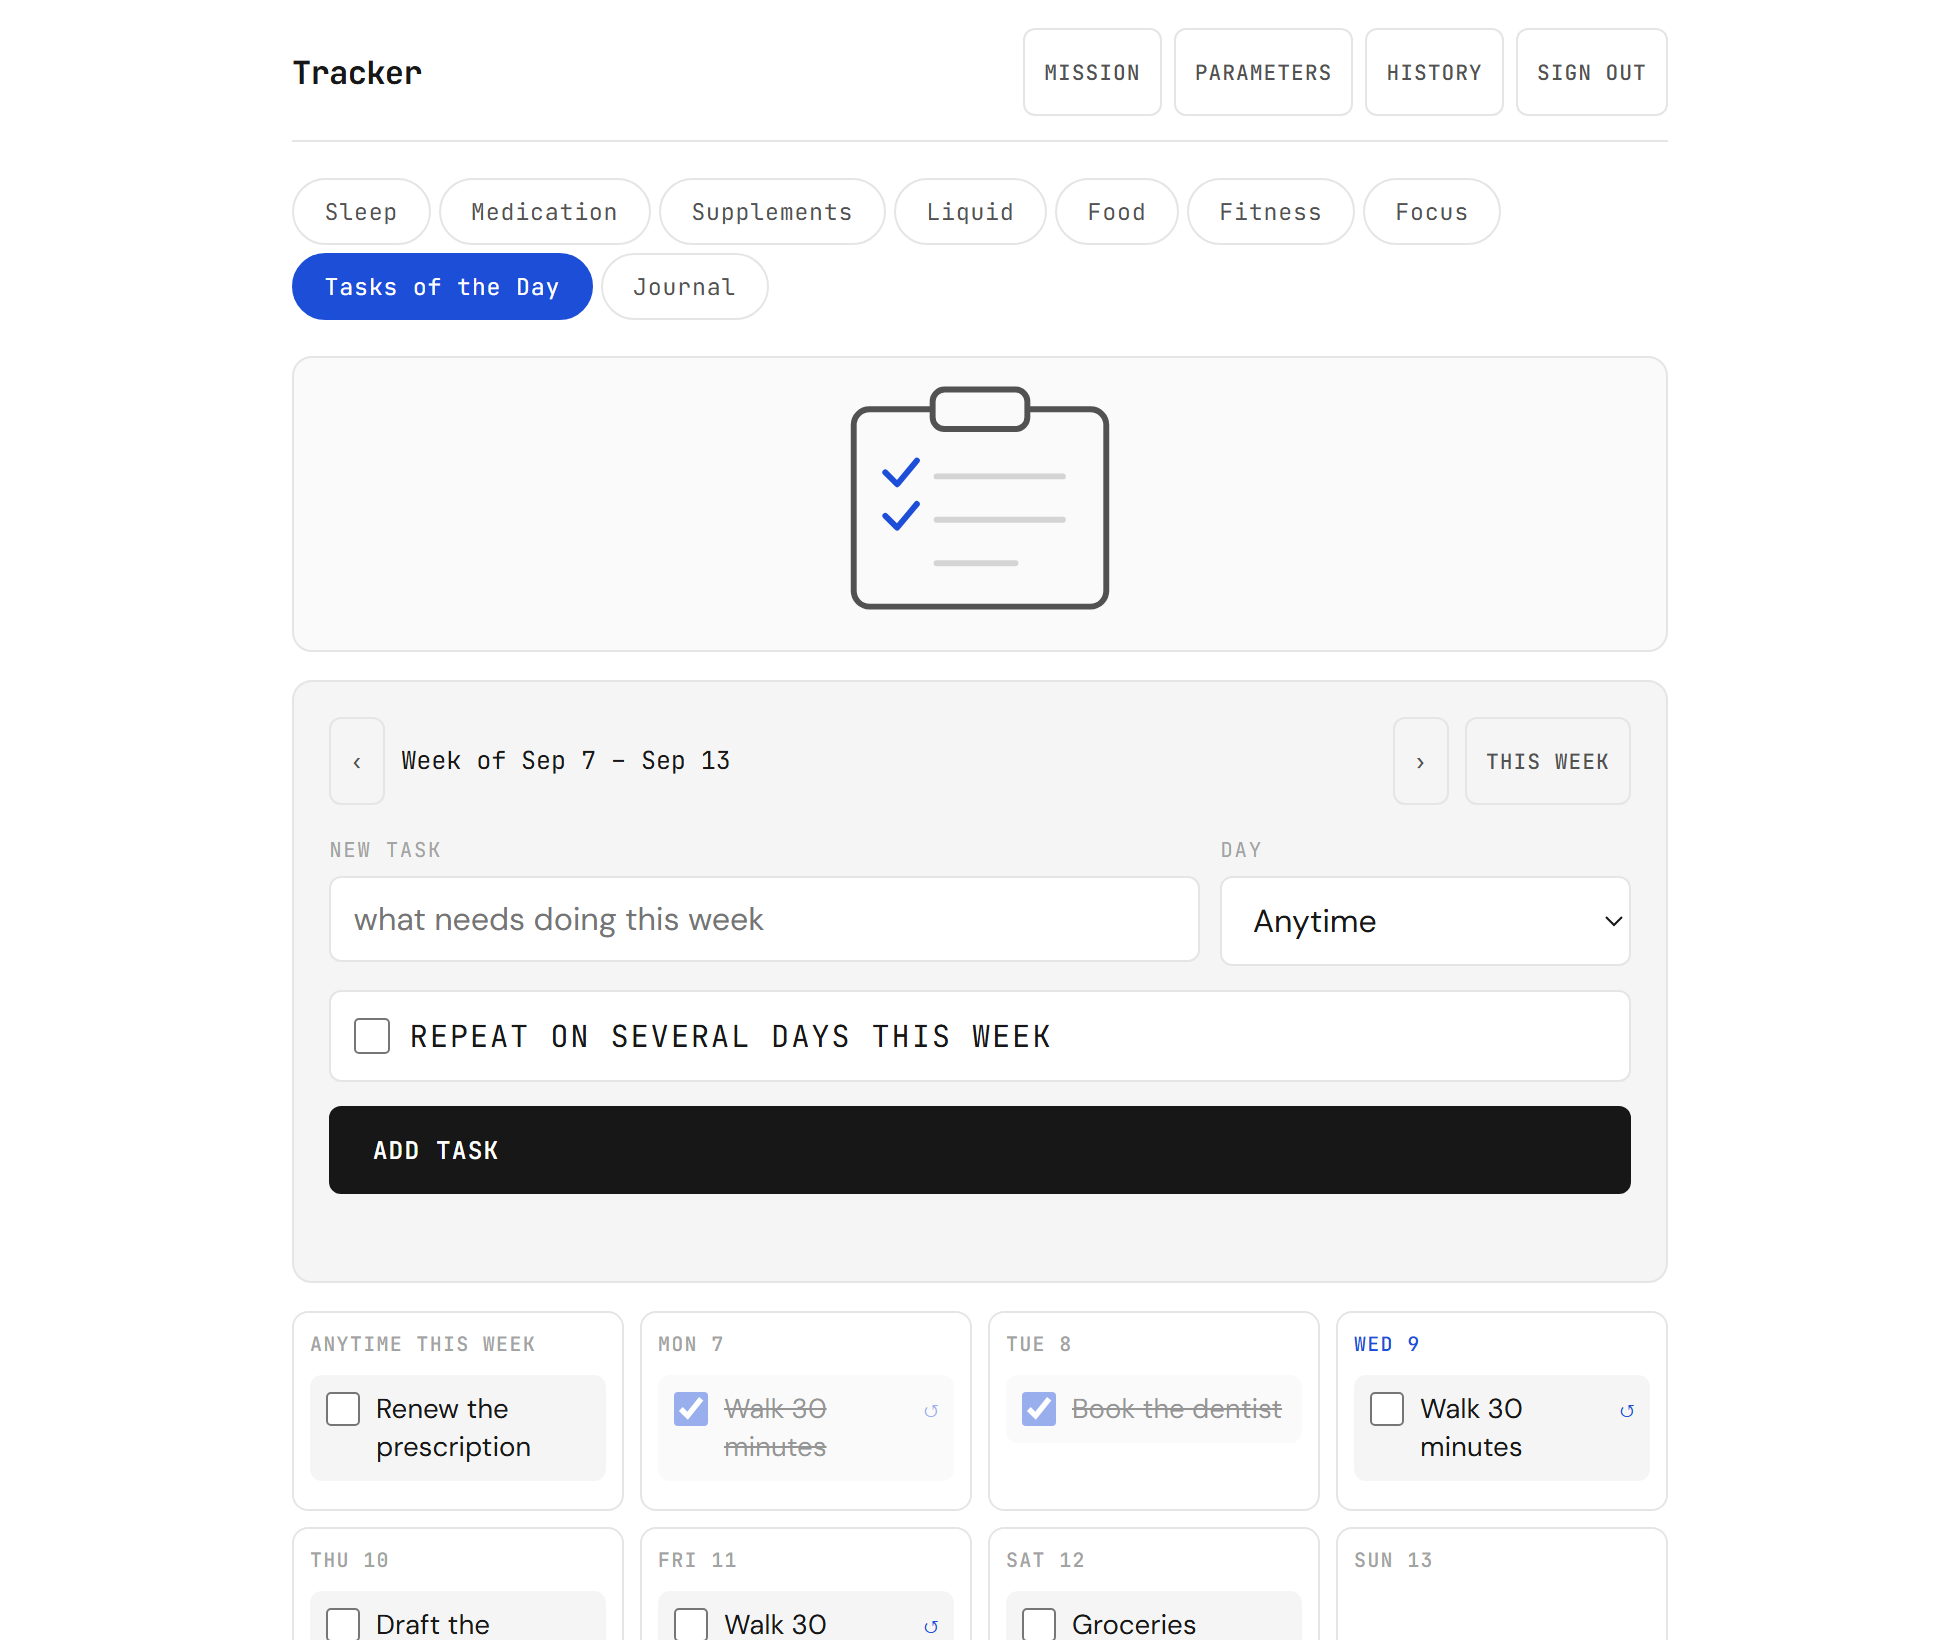Image resolution: width=1960 pixels, height=1640 pixels.
Task: Click the Thu 10 column heading
Action: pos(349,1560)
